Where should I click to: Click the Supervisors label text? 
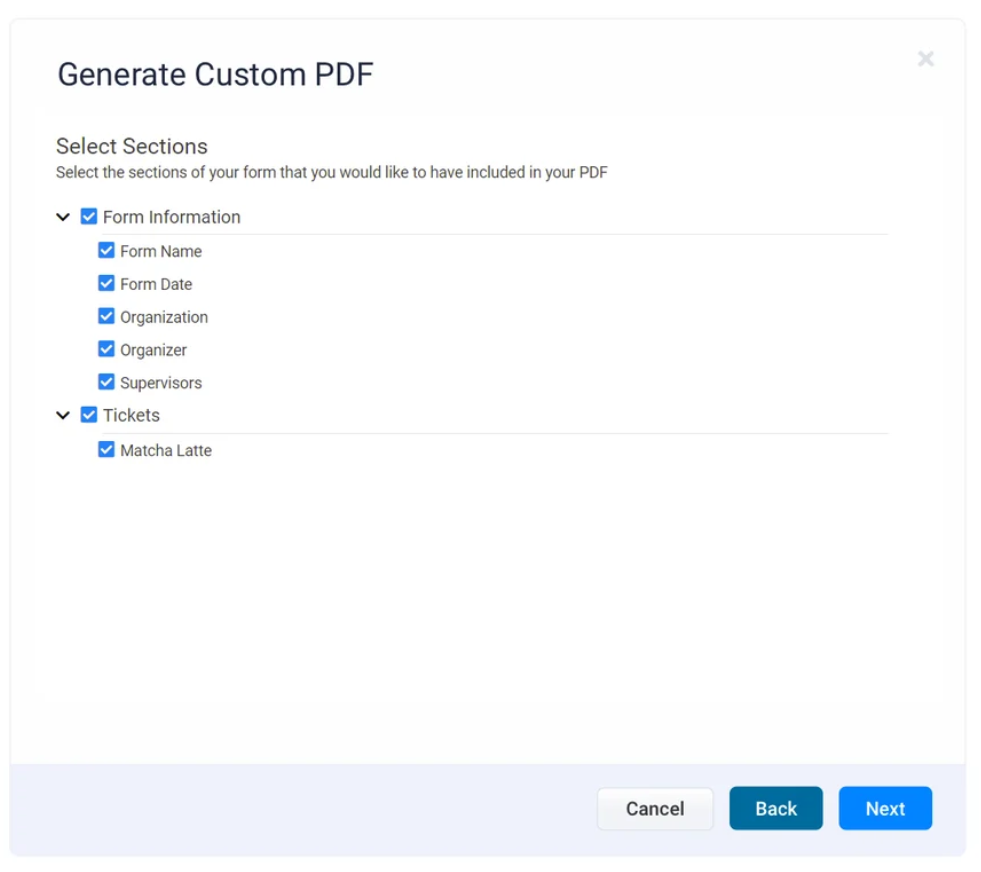pos(161,383)
